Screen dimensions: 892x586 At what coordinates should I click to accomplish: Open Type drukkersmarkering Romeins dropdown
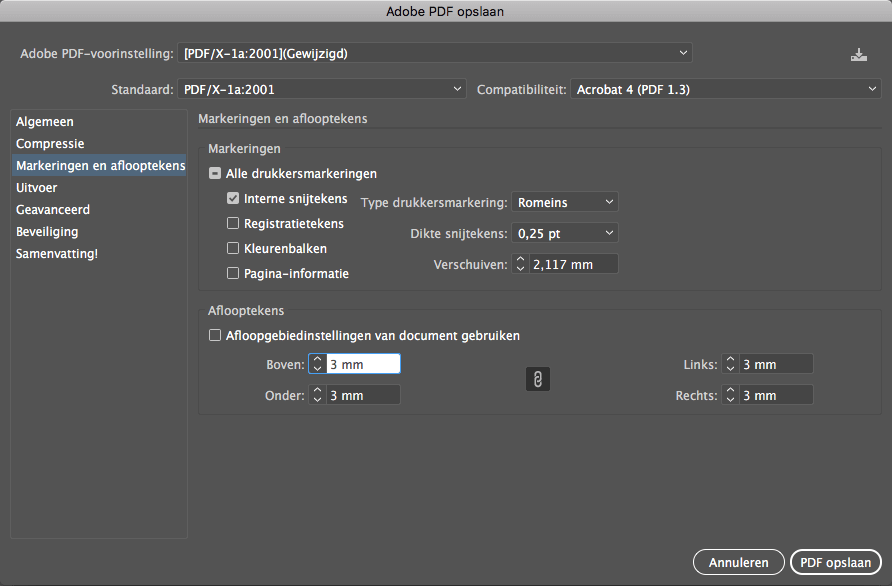point(565,202)
